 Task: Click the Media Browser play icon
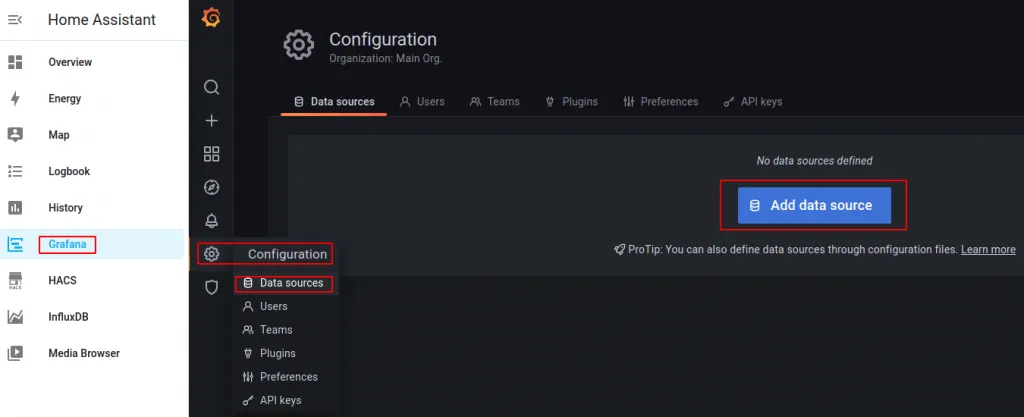(x=15, y=353)
